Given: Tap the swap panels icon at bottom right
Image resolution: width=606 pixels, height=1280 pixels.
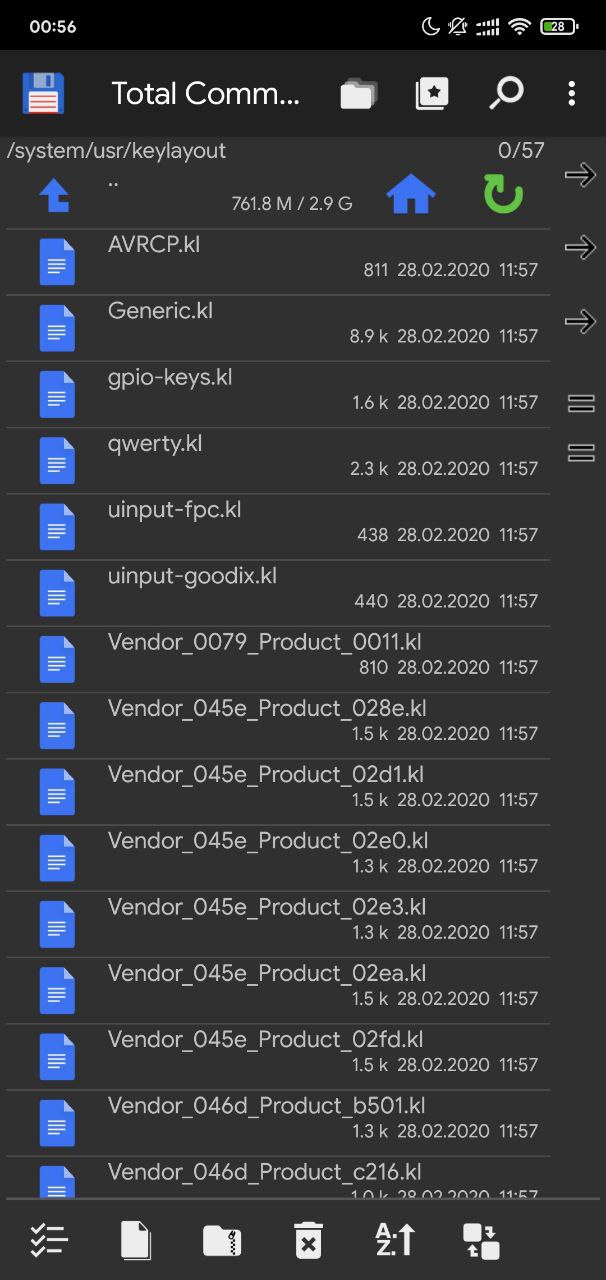Looking at the screenshot, I should coord(481,1240).
